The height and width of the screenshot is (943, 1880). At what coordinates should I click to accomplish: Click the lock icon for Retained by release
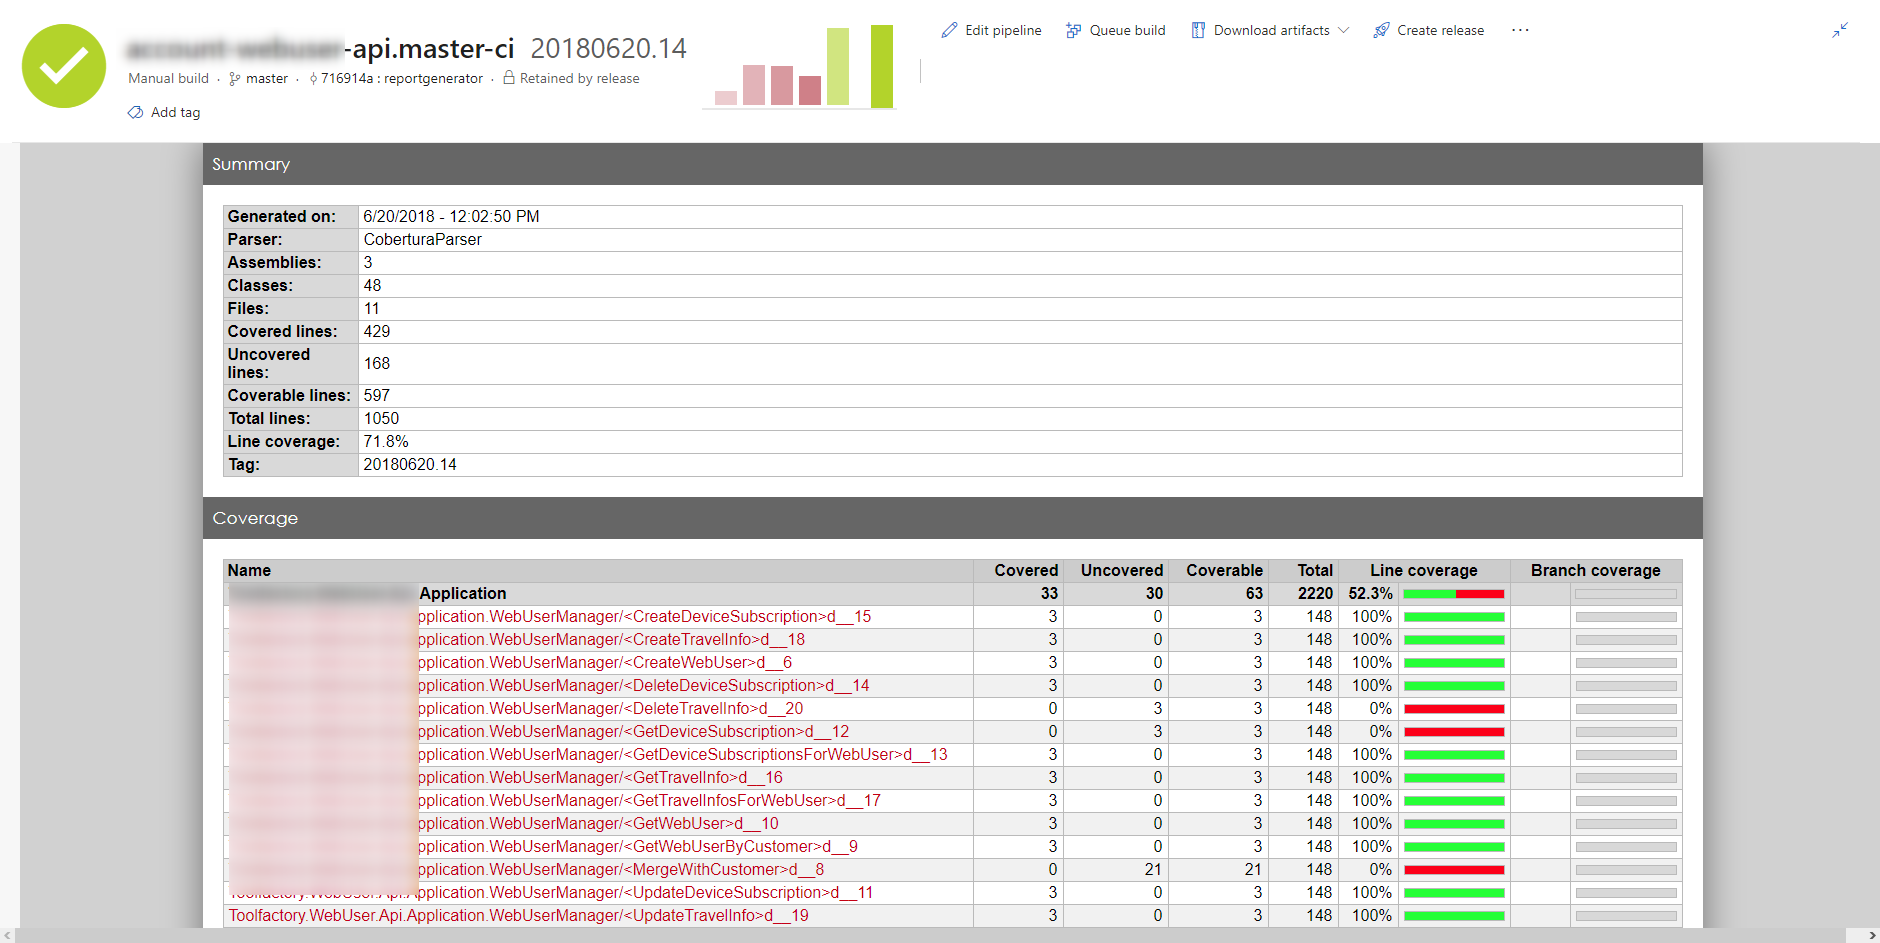(x=508, y=78)
